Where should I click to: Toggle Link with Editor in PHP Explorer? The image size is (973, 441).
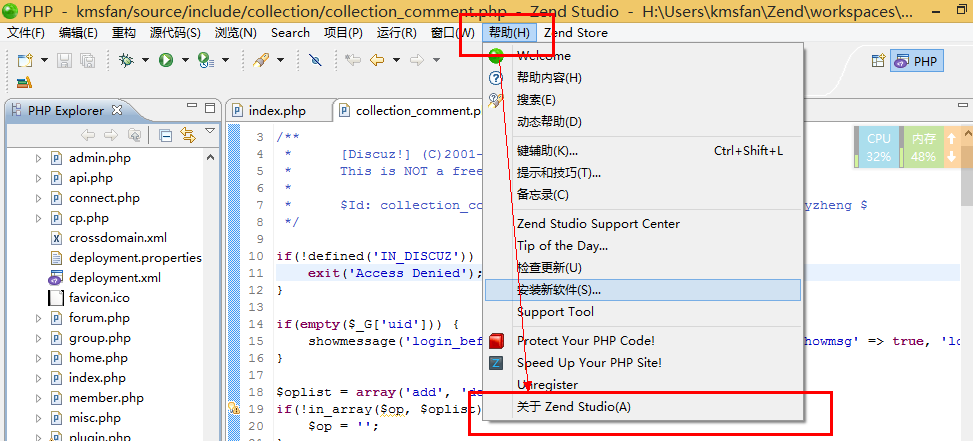coord(188,135)
